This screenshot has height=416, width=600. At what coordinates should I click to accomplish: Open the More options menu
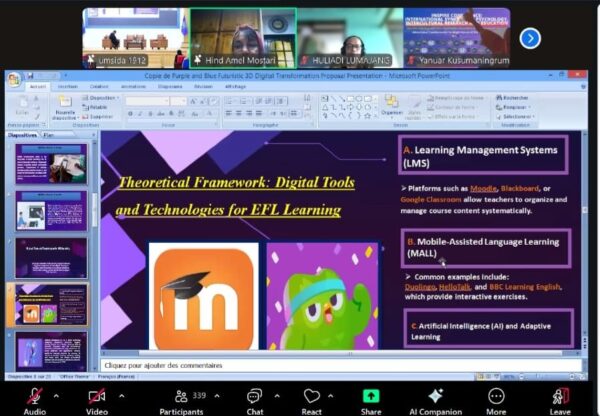pyautogui.click(x=496, y=395)
